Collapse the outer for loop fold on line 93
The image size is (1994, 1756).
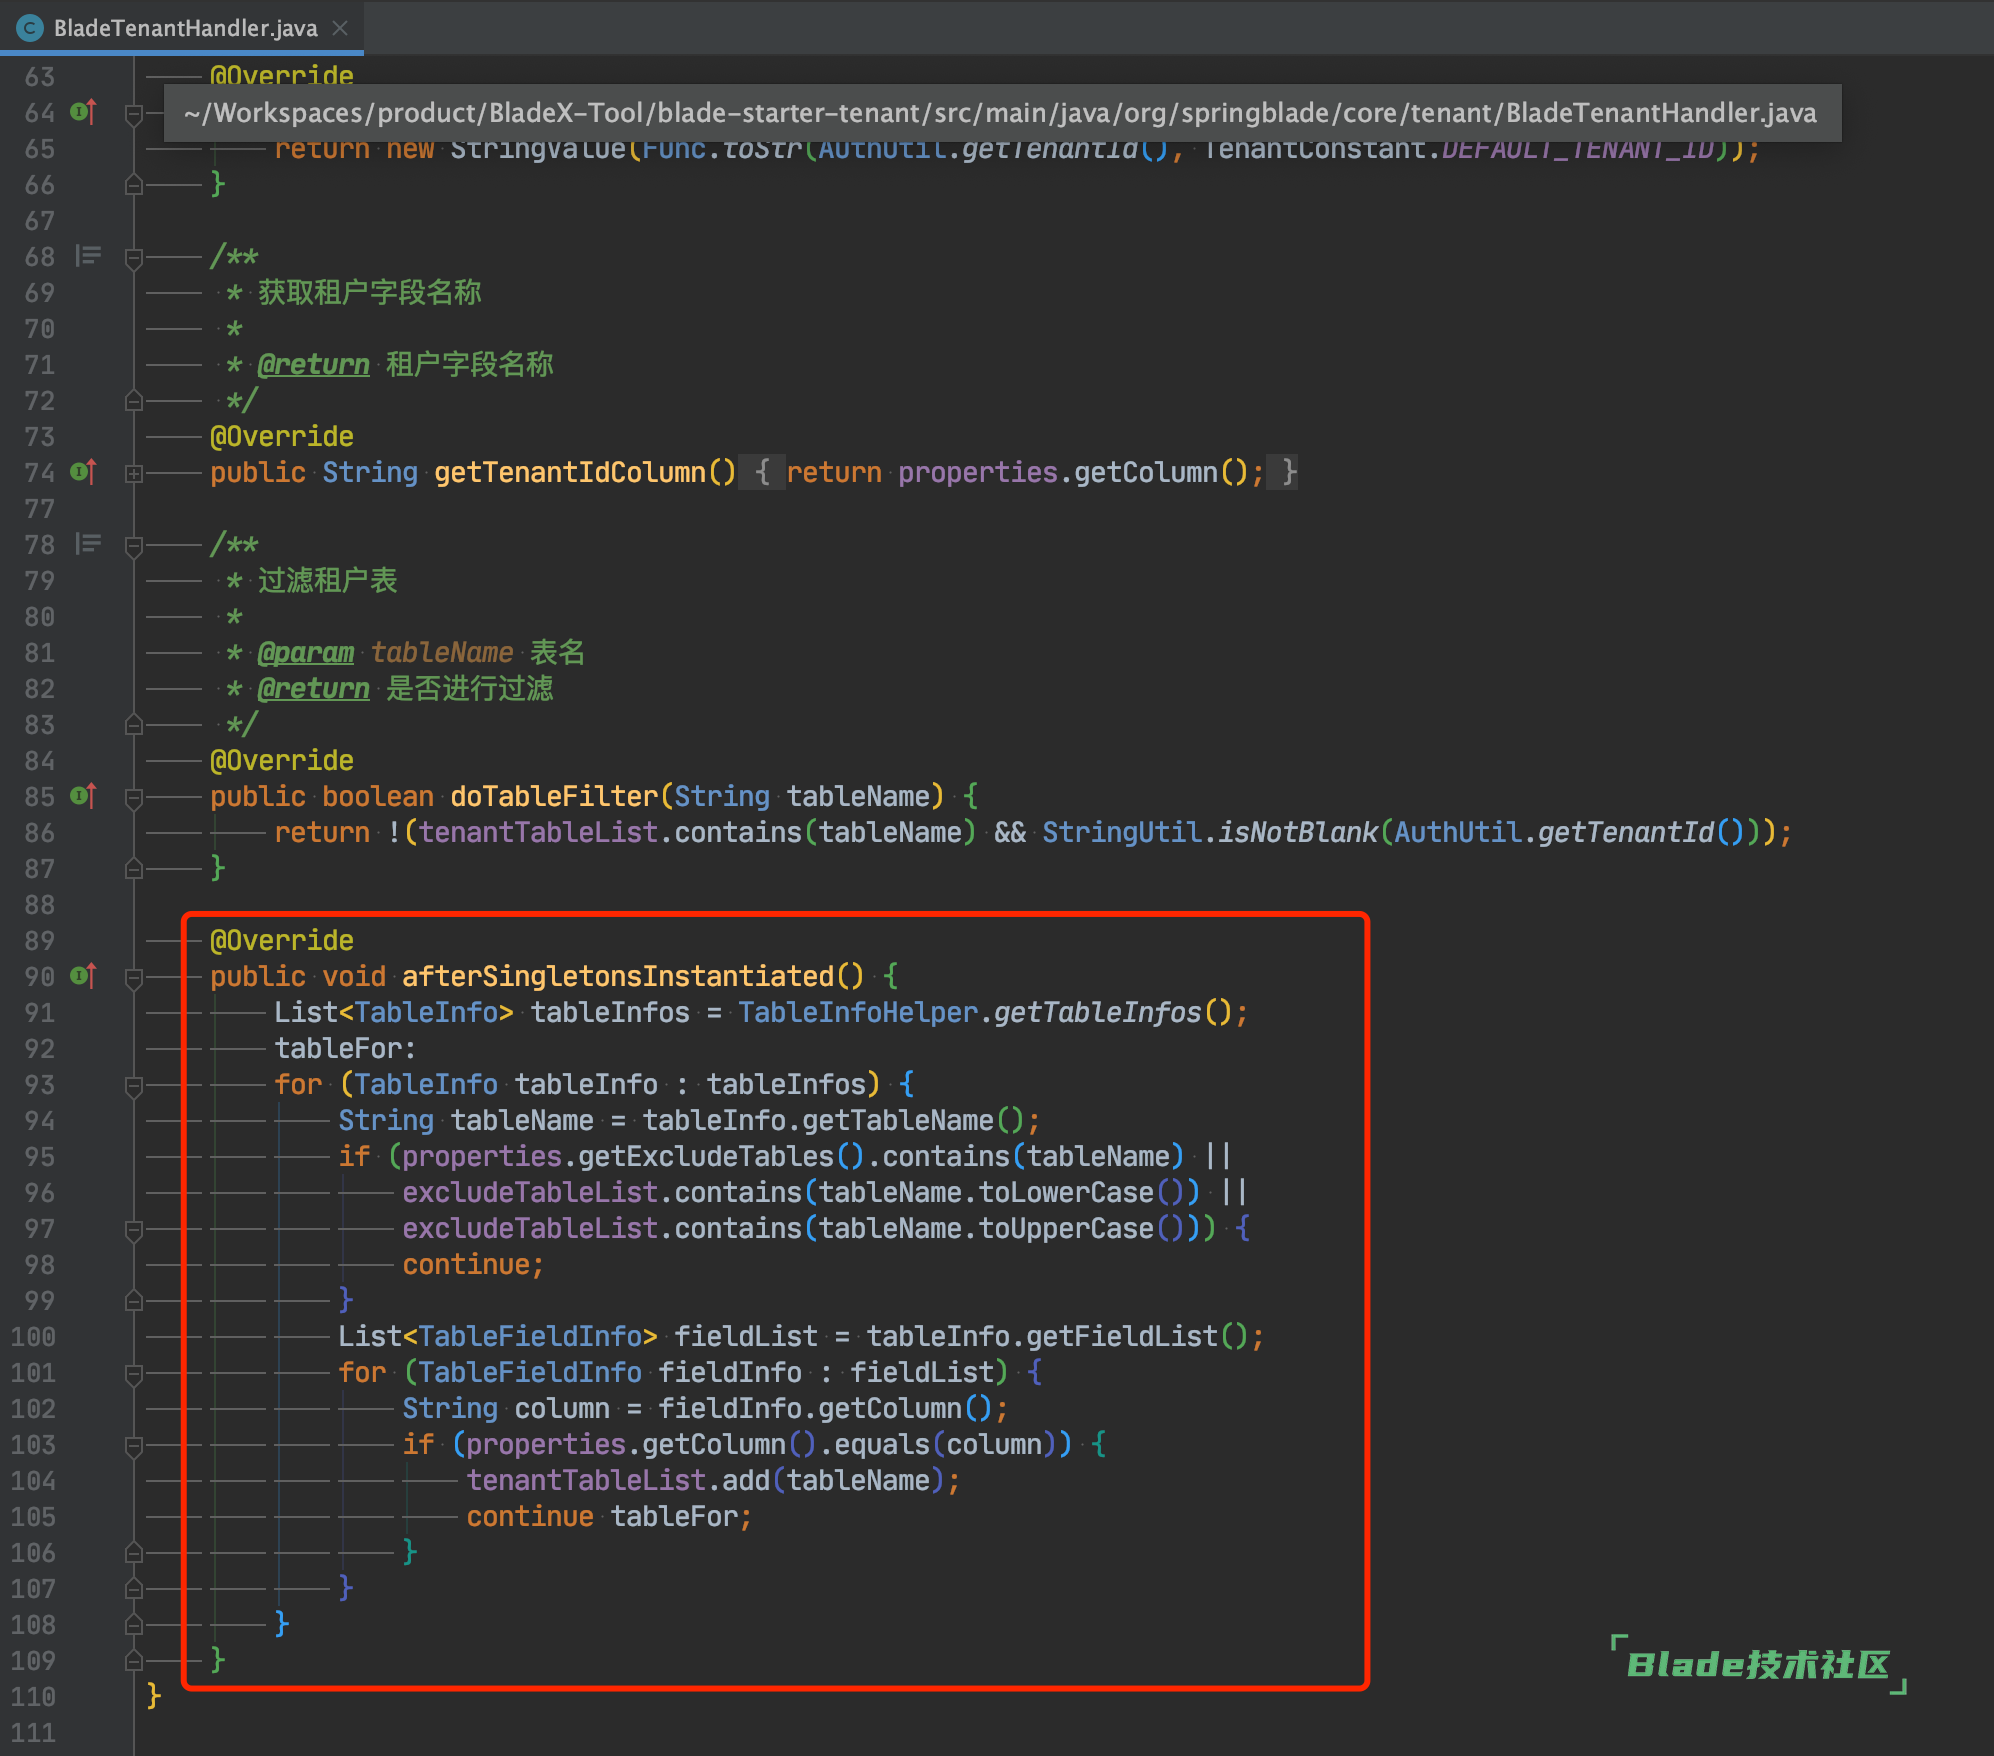pyautogui.click(x=133, y=1086)
